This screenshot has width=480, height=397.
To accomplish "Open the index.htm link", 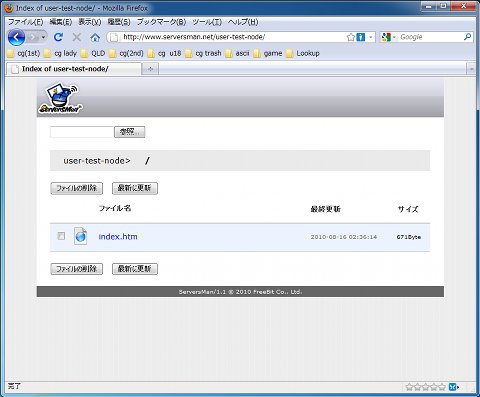I will tap(118, 237).
